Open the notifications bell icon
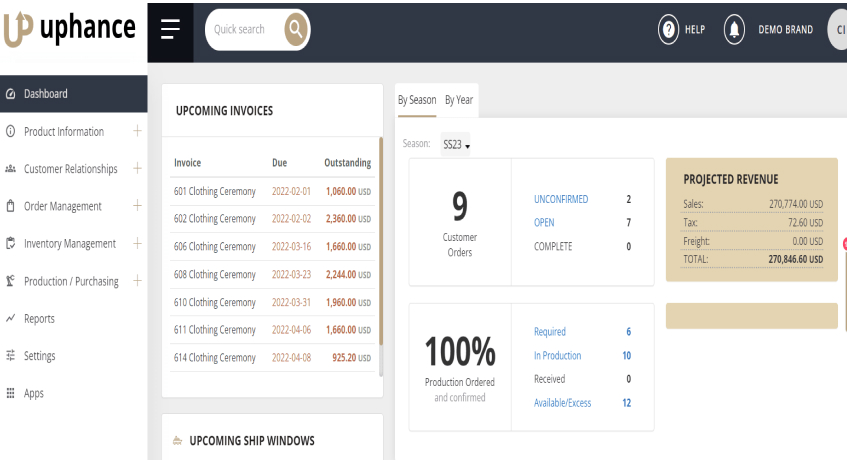Viewport: 847px width, 460px height. pos(735,30)
